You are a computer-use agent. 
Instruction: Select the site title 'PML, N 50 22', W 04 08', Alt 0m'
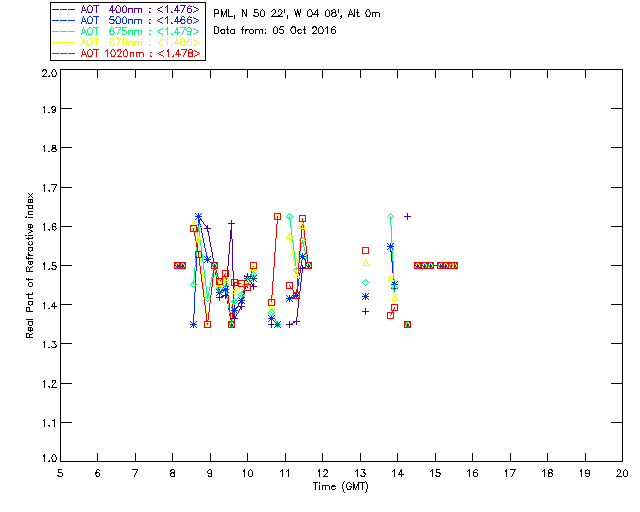(x=297, y=13)
